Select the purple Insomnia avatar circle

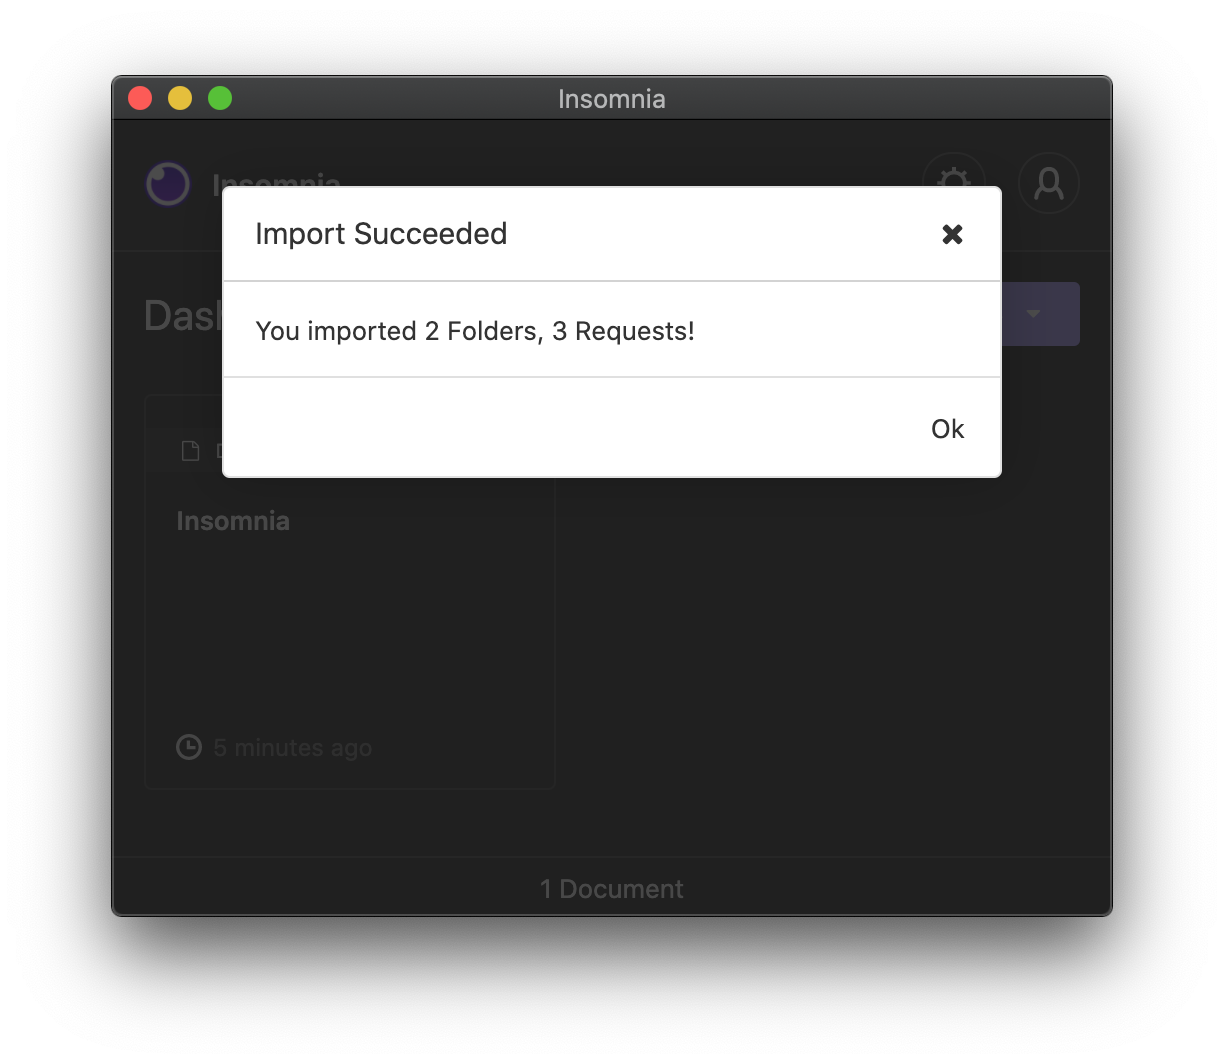coord(168,183)
